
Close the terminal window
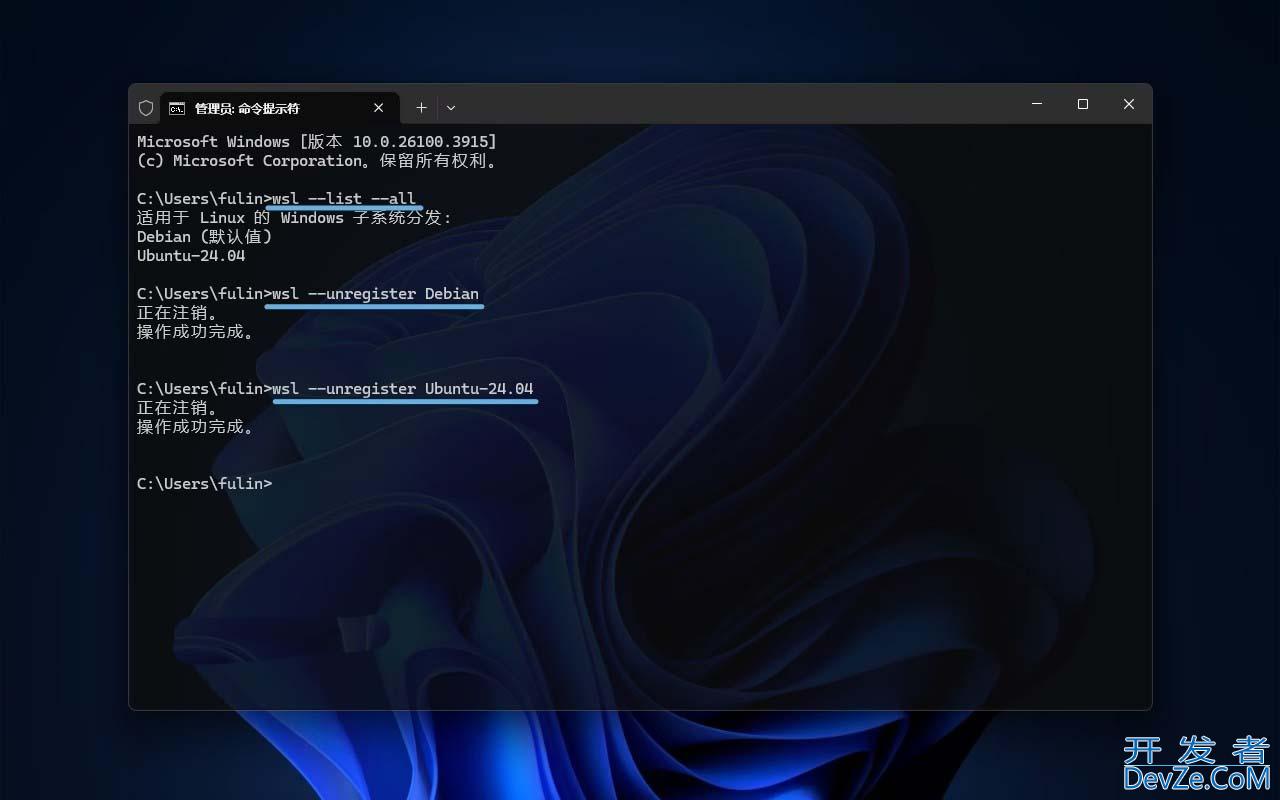pyautogui.click(x=1129, y=104)
